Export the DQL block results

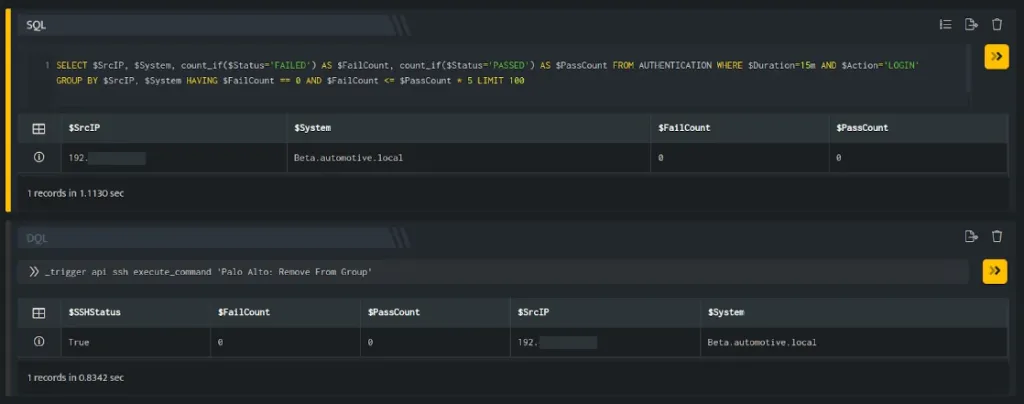[x=971, y=236]
